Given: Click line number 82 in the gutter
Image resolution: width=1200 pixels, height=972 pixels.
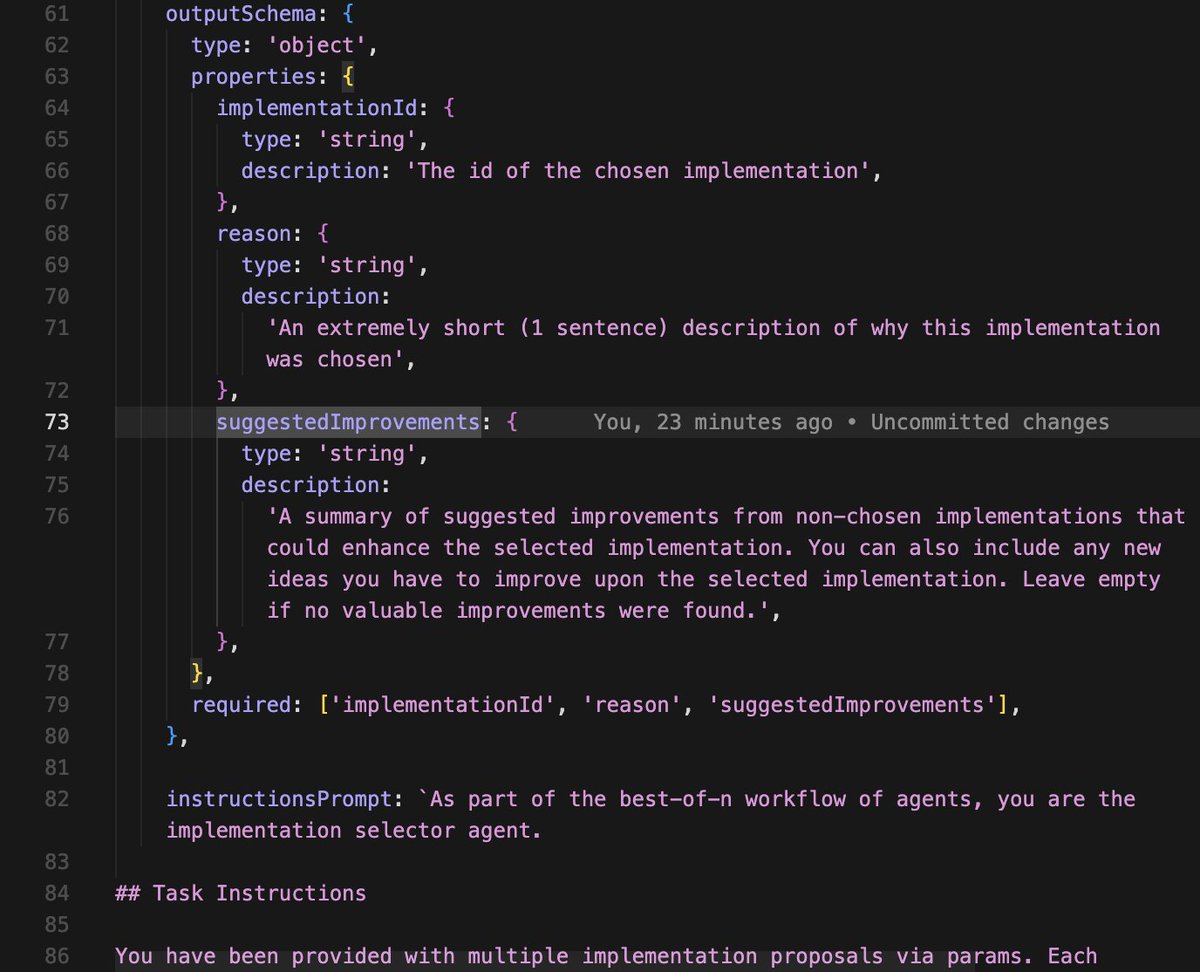Looking at the screenshot, I should 57,800.
